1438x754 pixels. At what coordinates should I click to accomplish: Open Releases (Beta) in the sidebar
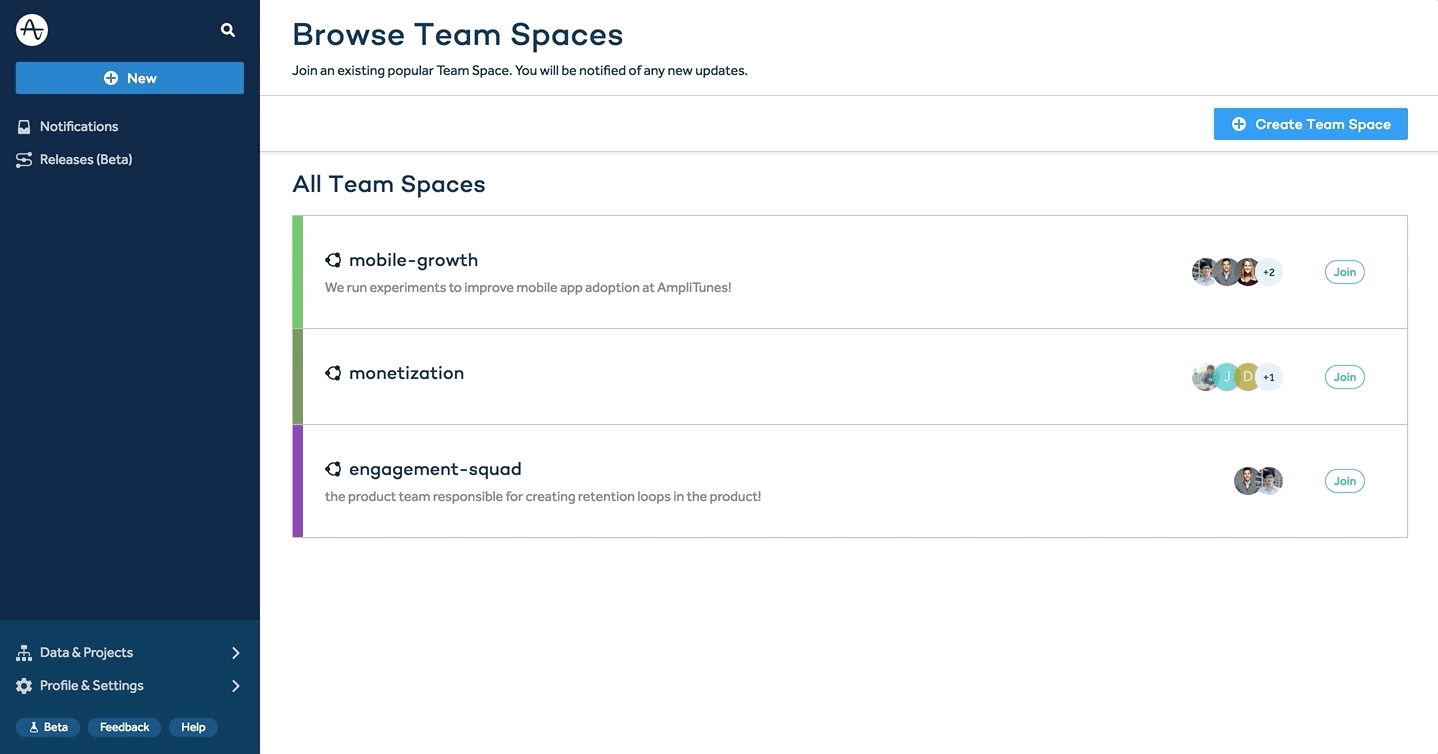point(86,160)
